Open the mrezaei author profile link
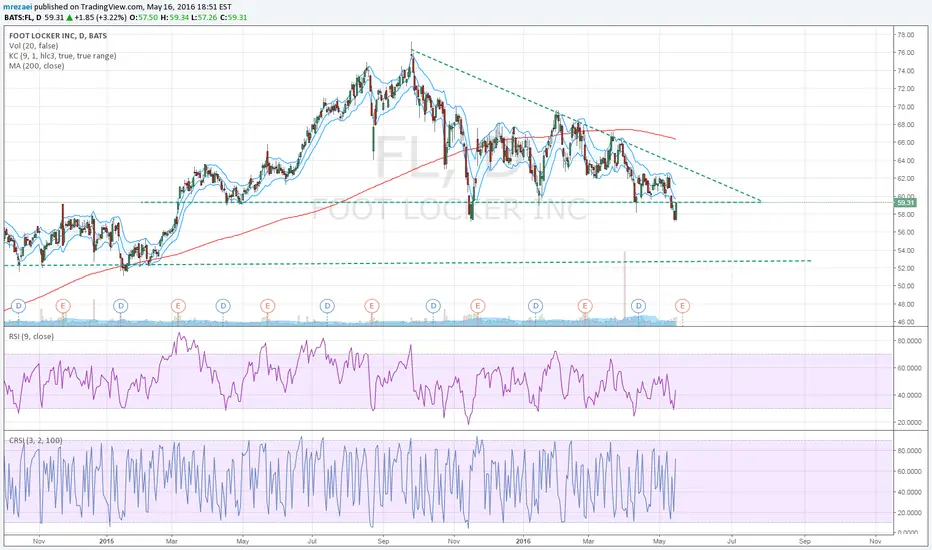This screenshot has height=550, width=932. click(x=16, y=7)
